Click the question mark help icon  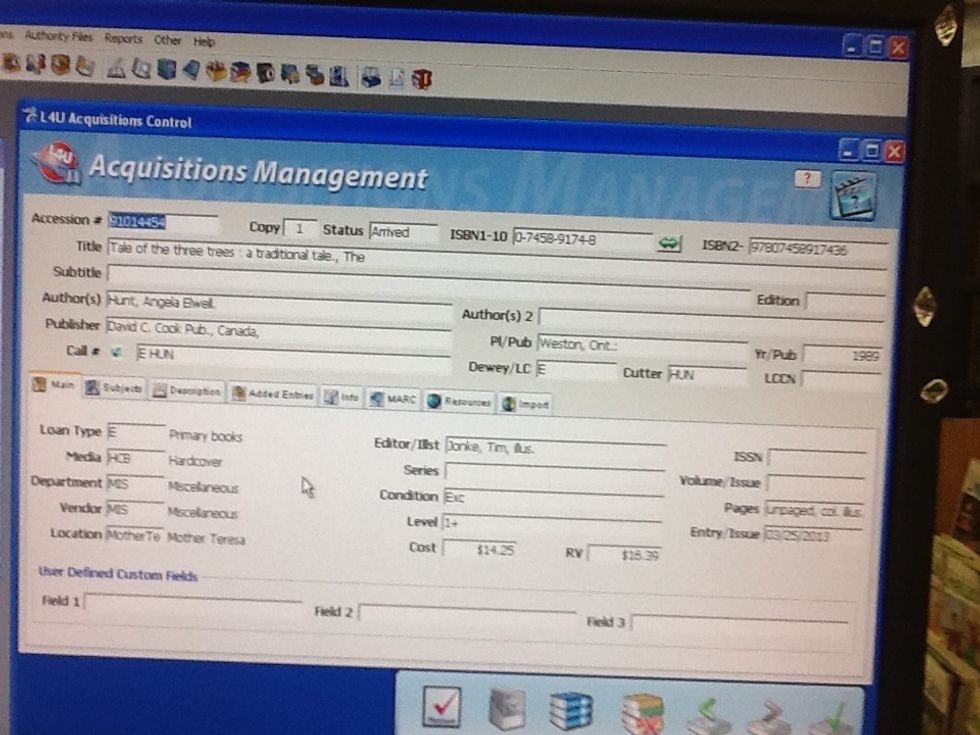click(807, 178)
